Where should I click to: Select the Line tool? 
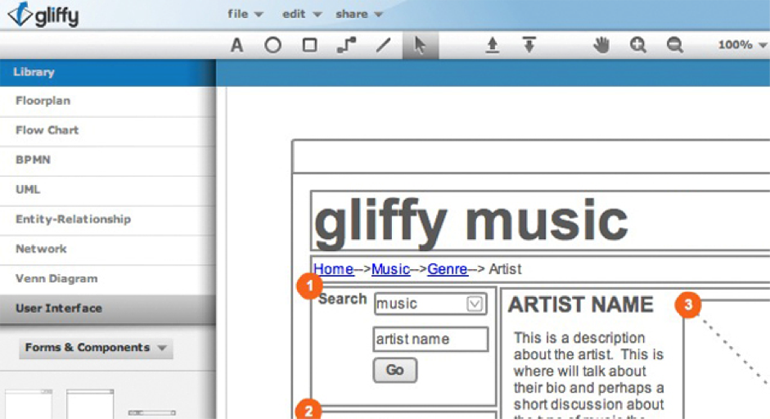(383, 45)
